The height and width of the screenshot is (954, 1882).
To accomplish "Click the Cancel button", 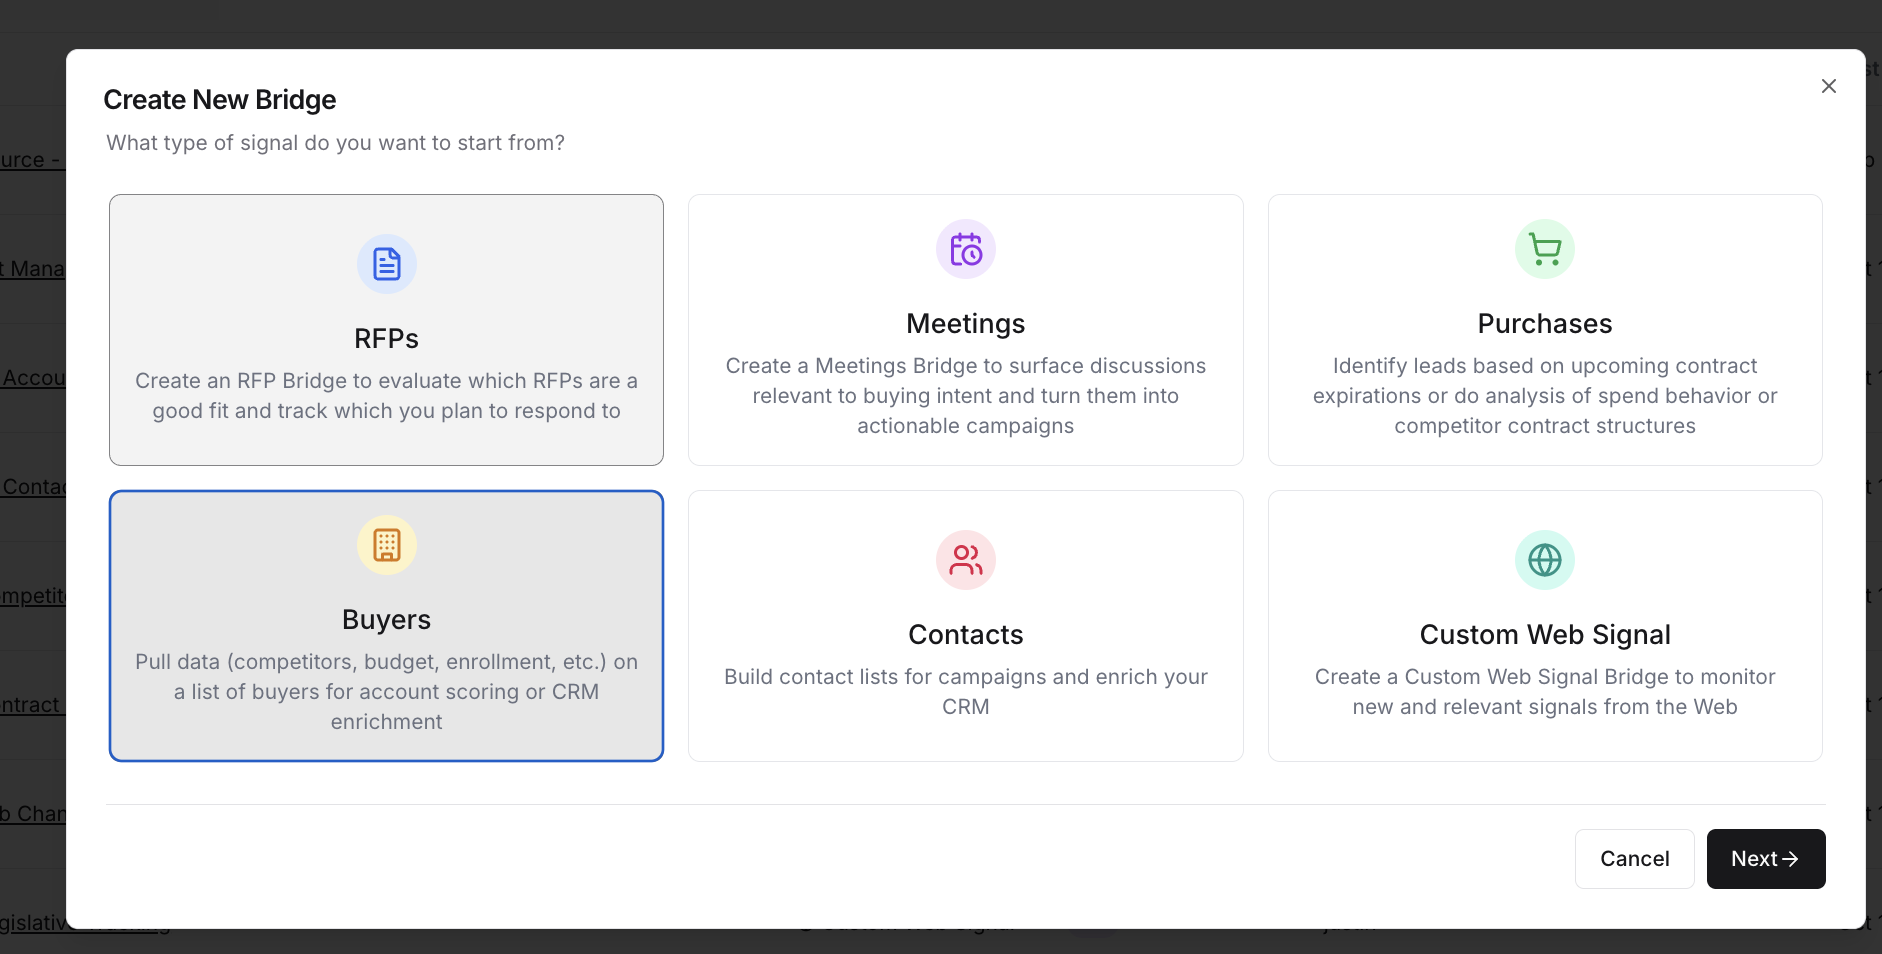I will (1634, 858).
